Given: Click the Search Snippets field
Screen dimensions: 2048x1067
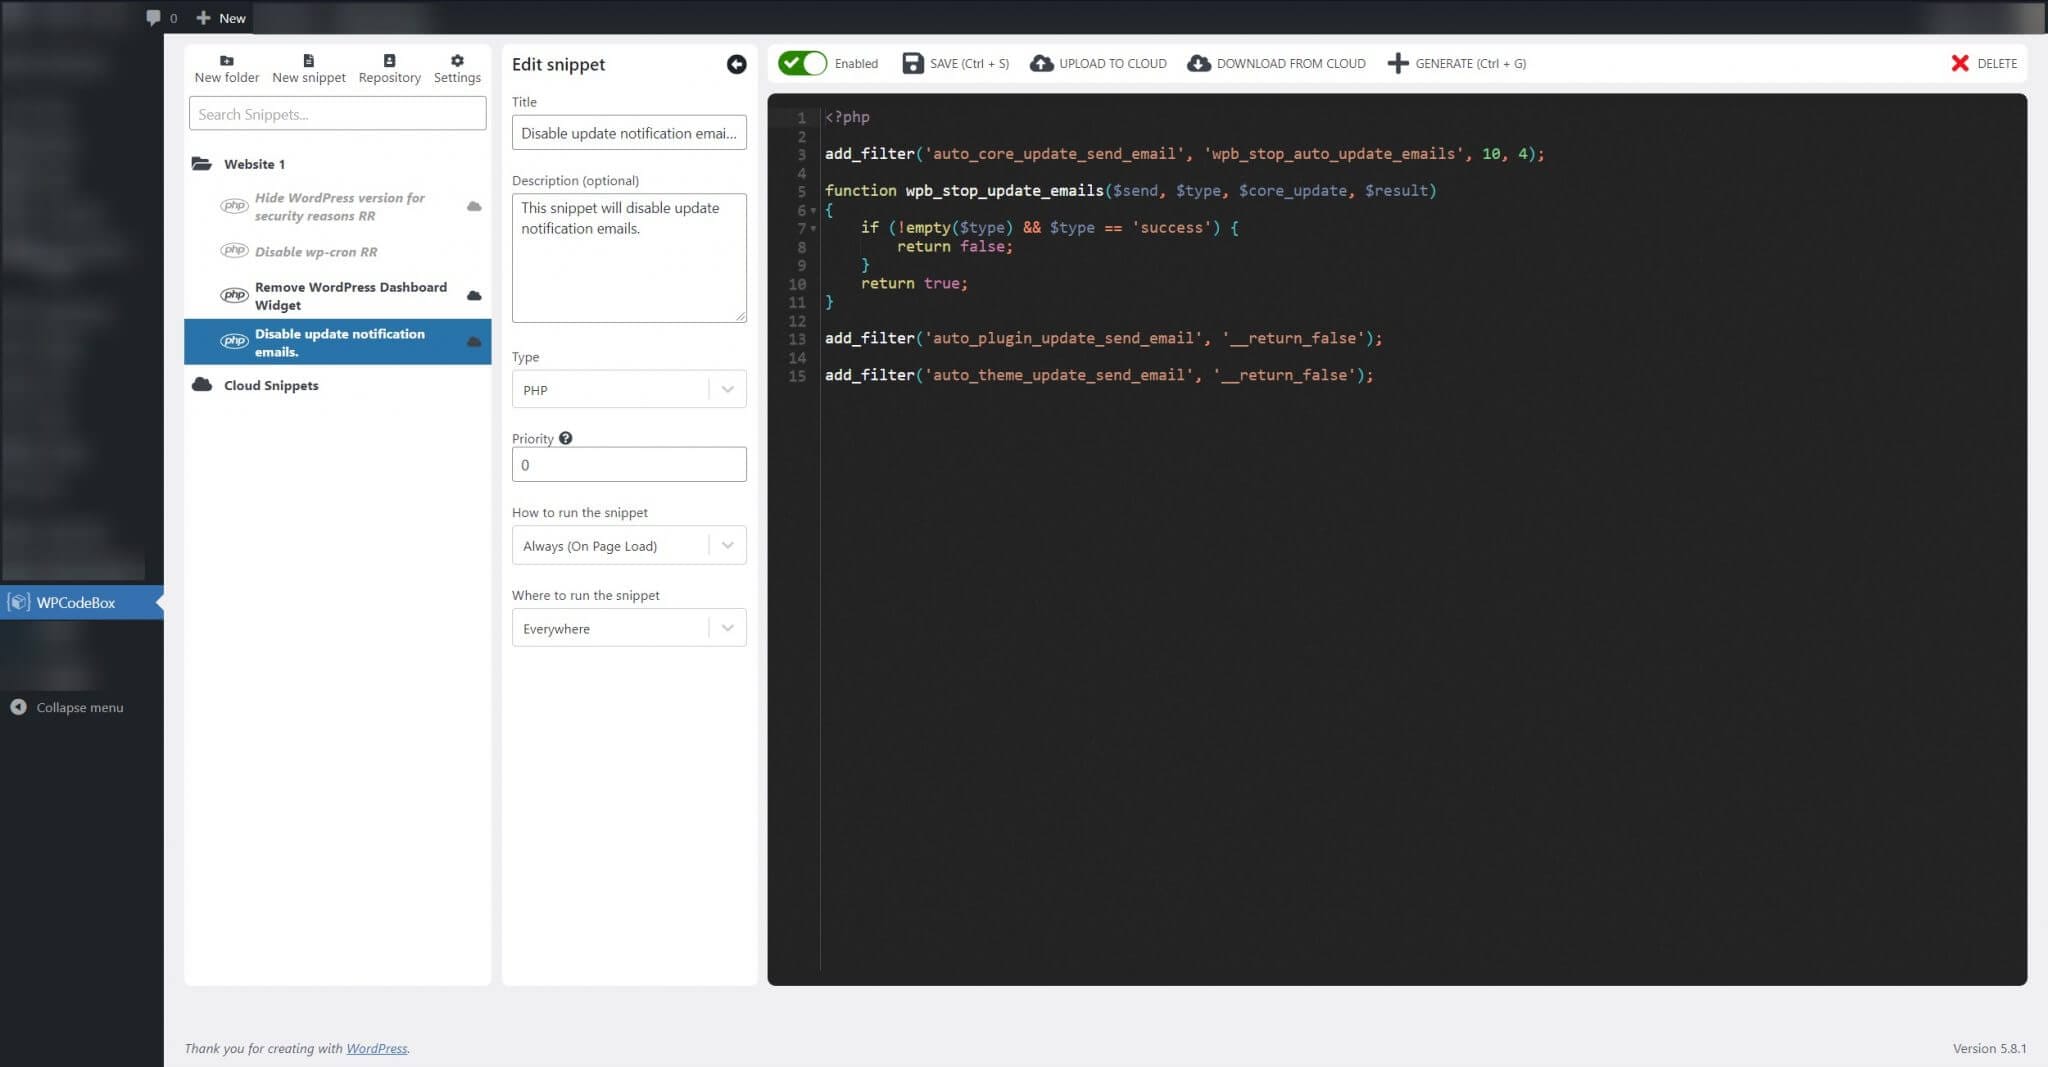Looking at the screenshot, I should (x=337, y=113).
